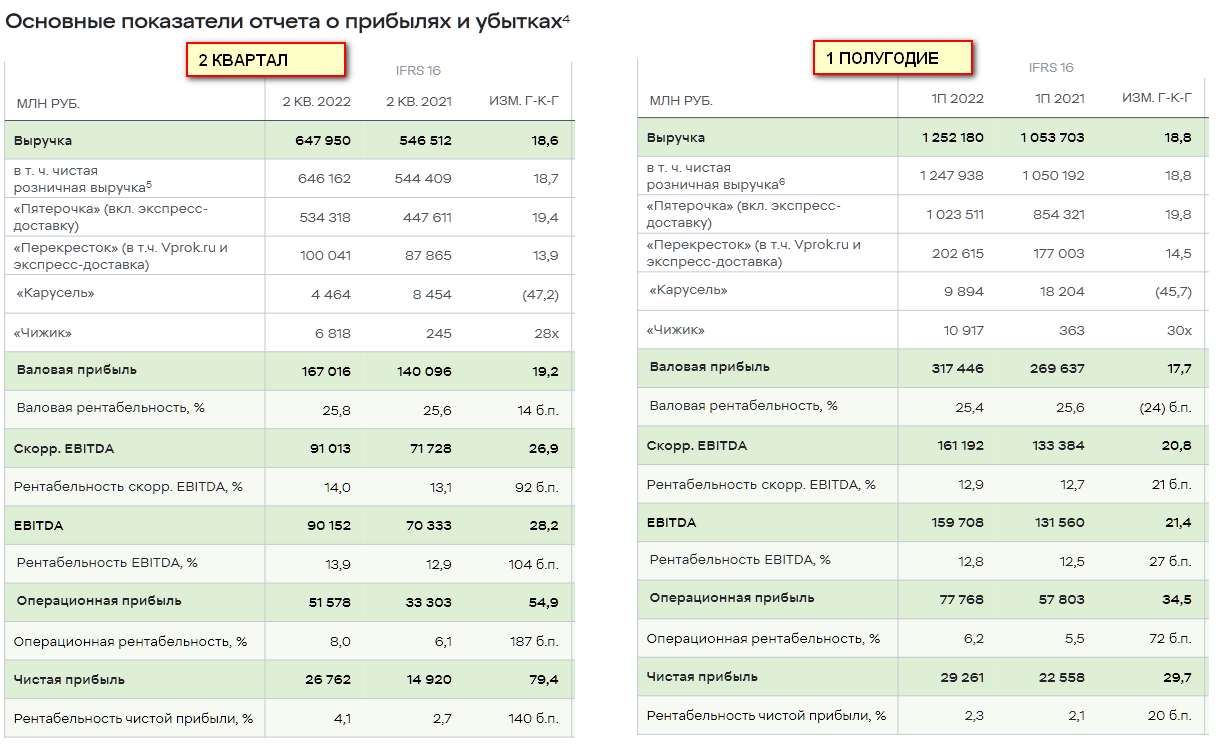This screenshot has height=746, width=1222.
Task: Click the "1П 2022" column header
Action: (957, 98)
